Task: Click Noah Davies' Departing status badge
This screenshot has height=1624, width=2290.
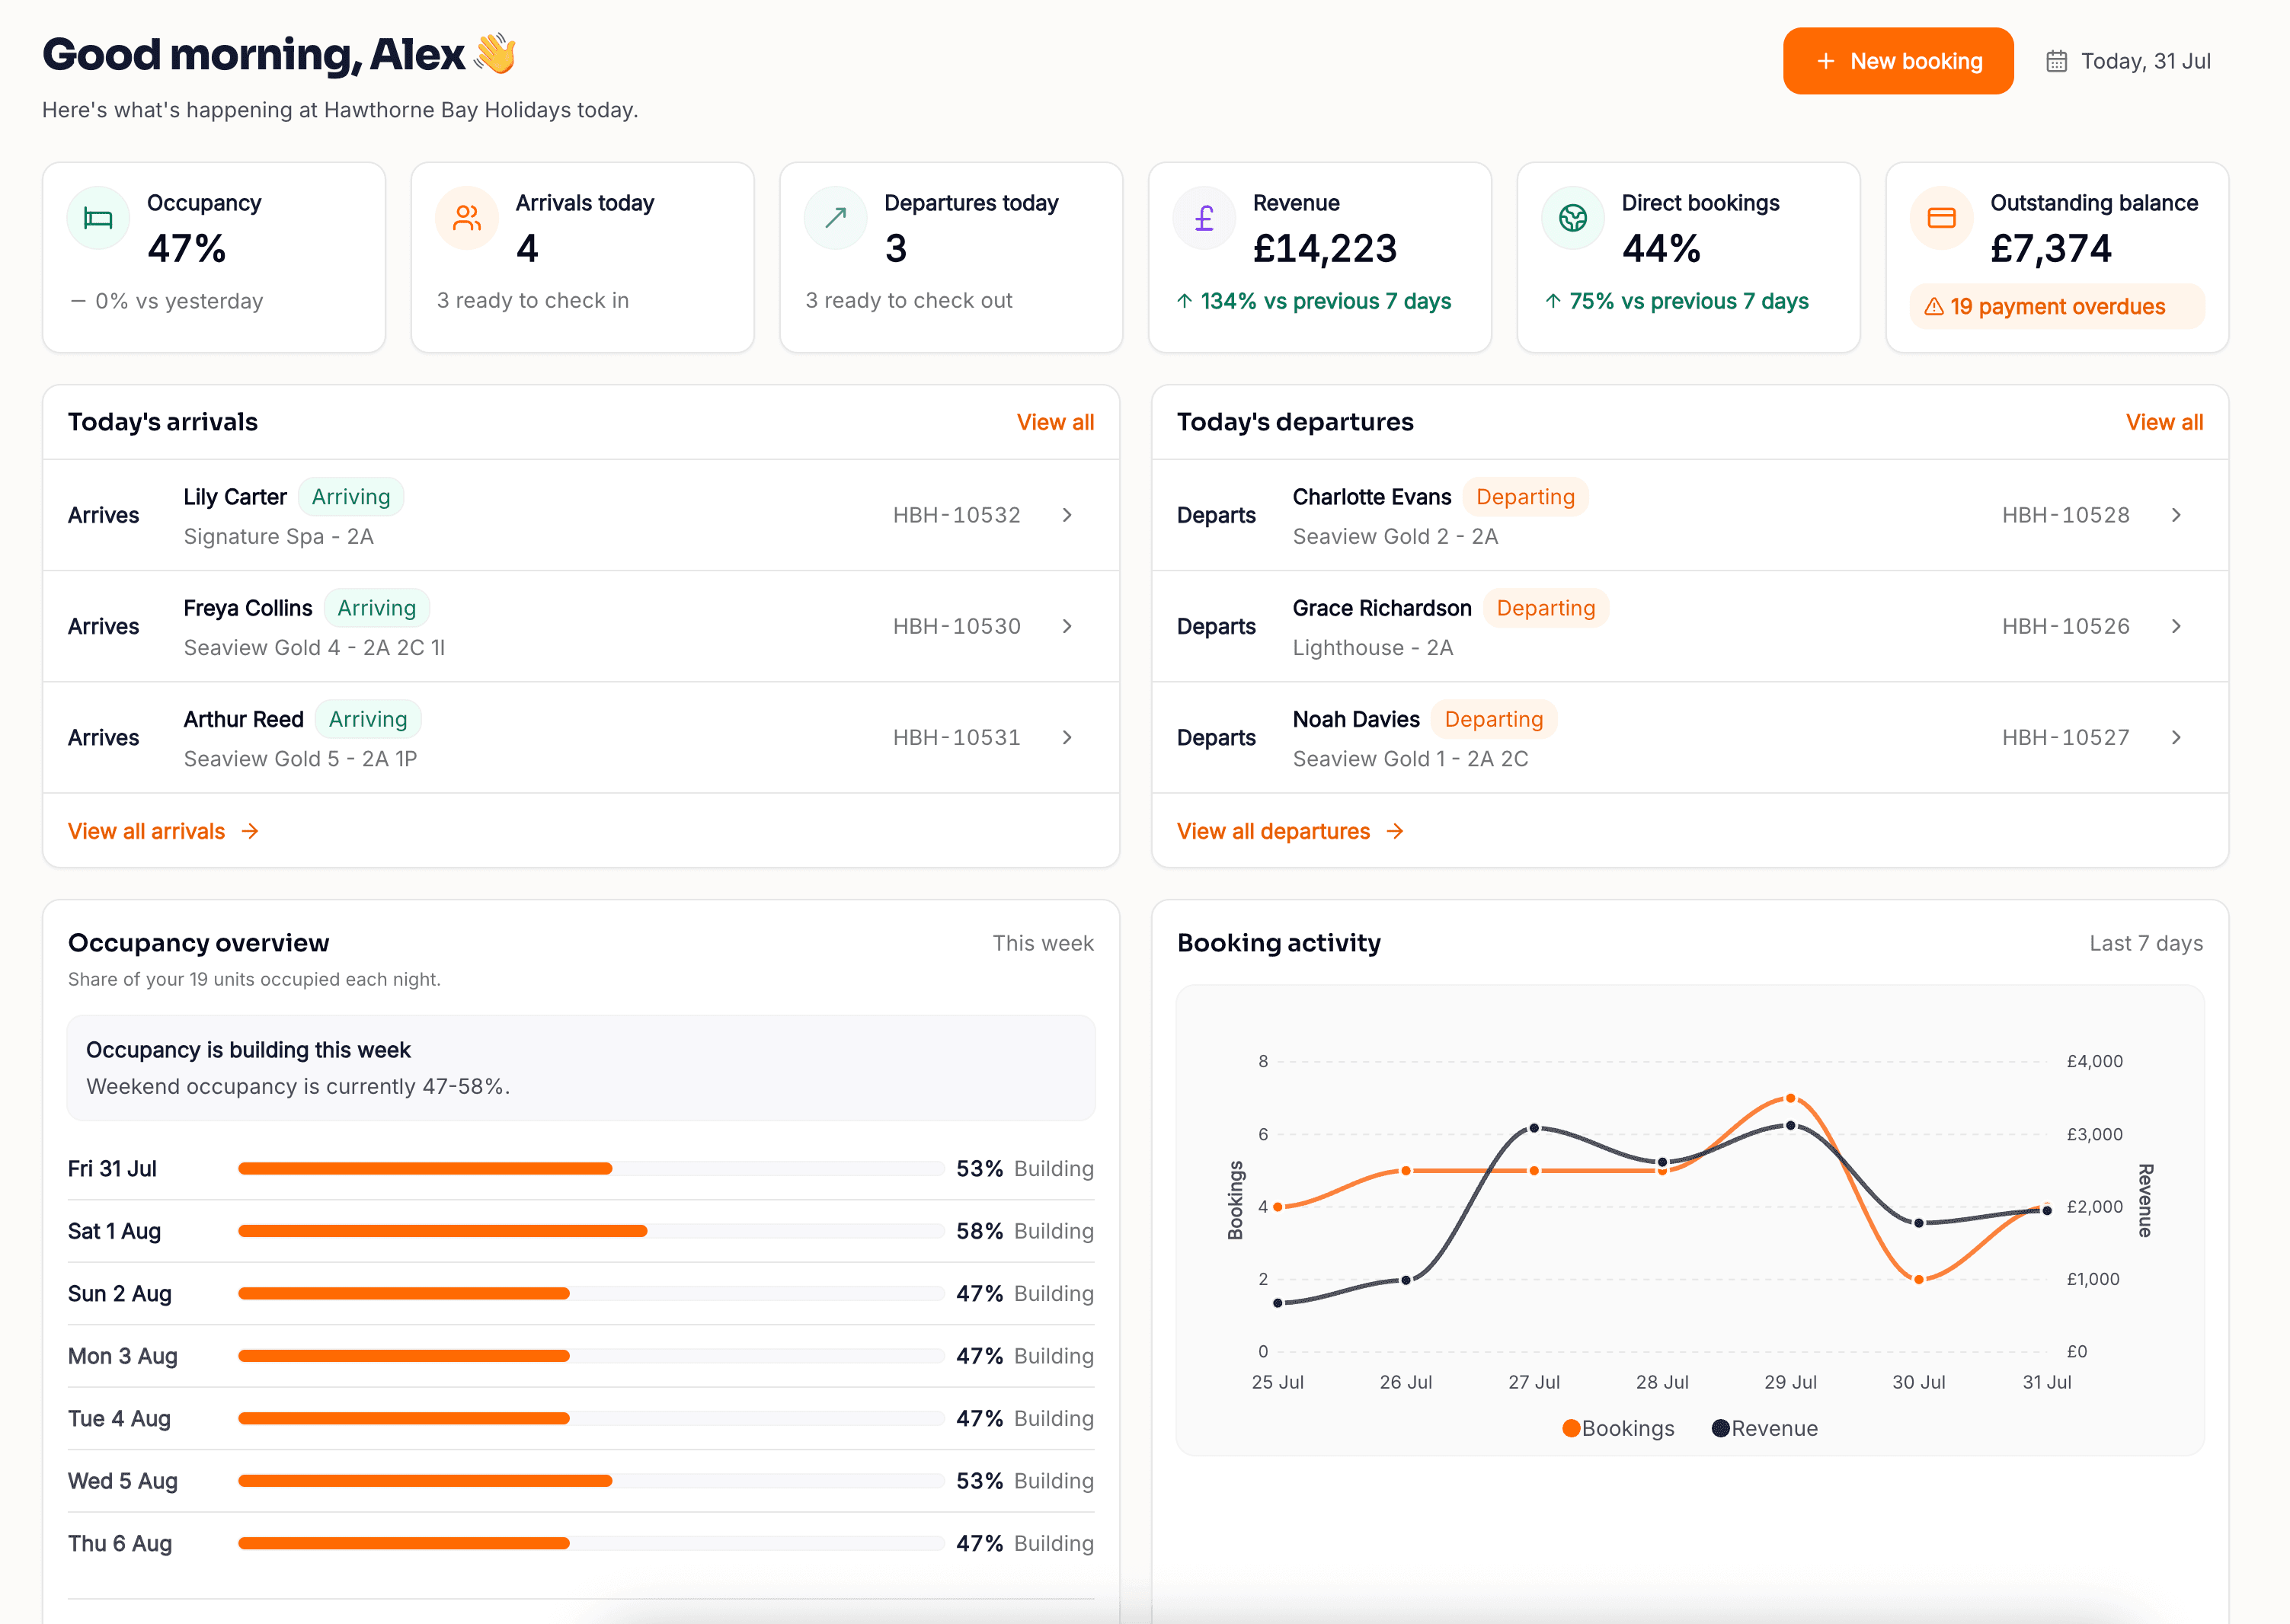Action: [x=1494, y=719]
